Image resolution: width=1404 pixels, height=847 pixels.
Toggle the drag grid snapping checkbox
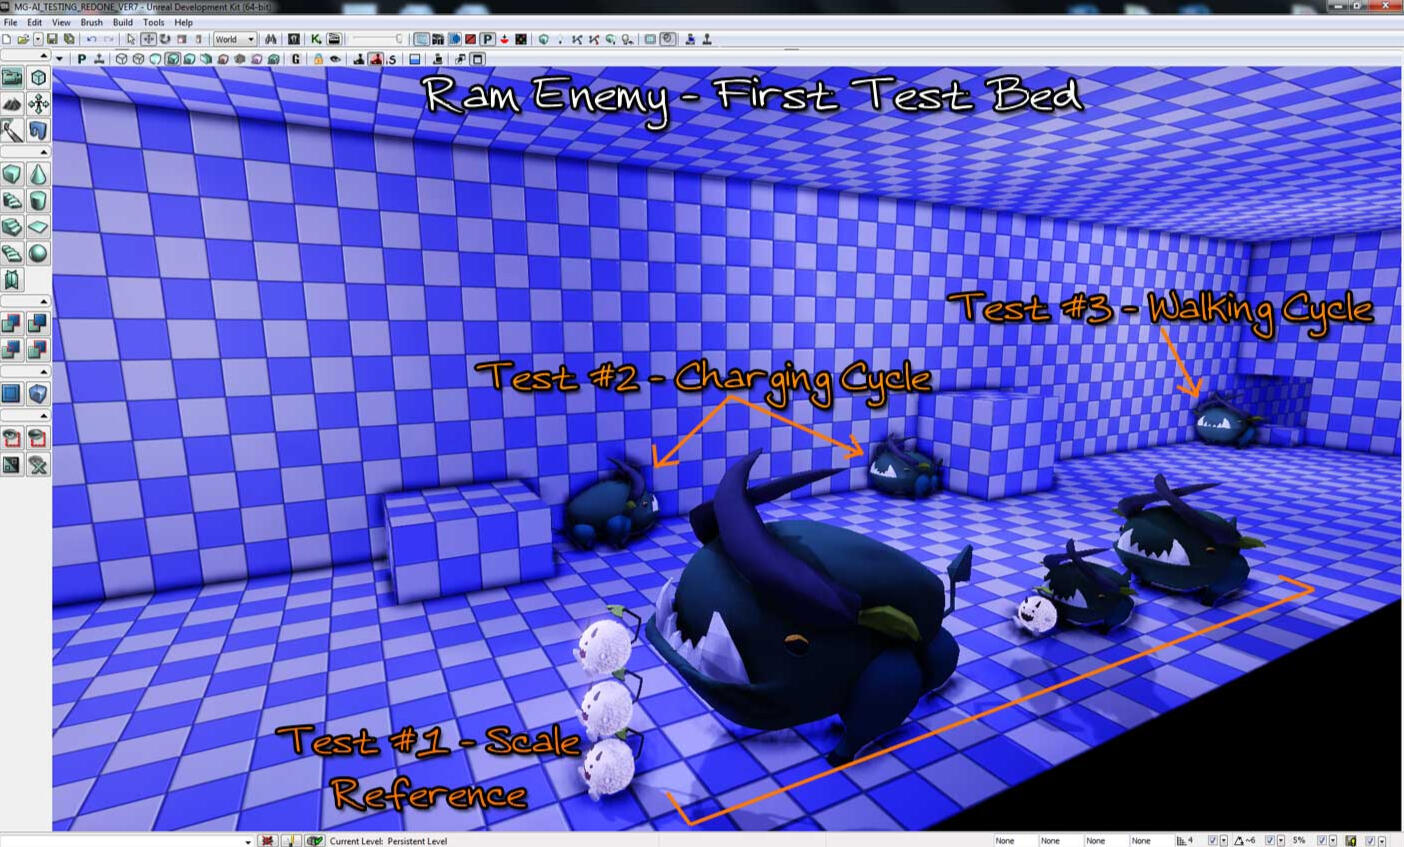[x=1212, y=841]
